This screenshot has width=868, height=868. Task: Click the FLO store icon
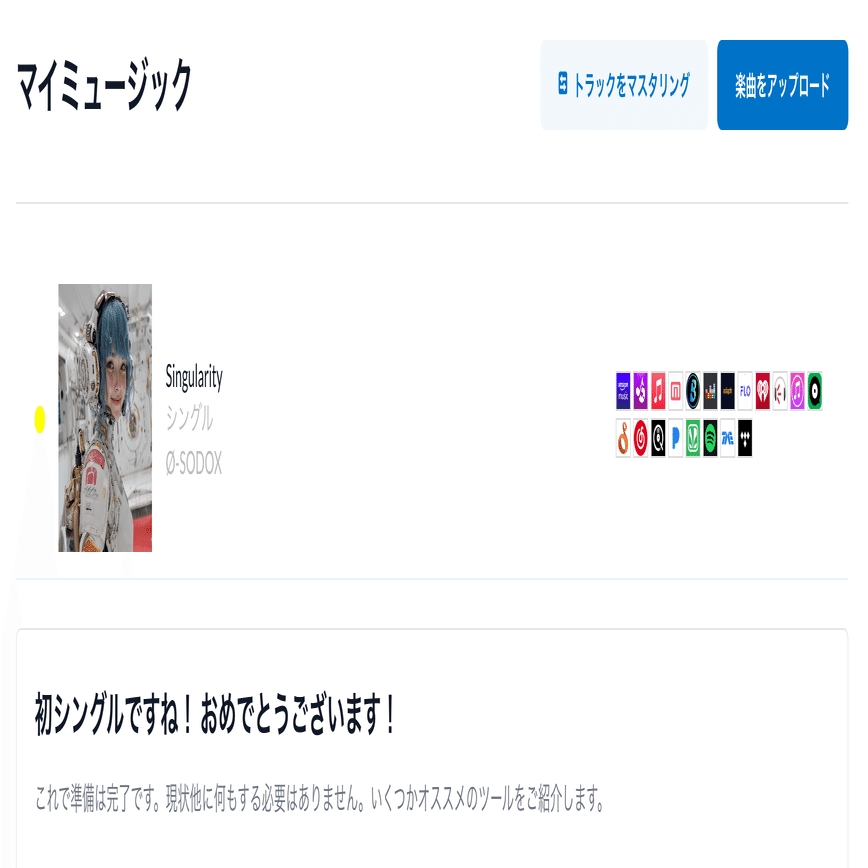745,391
